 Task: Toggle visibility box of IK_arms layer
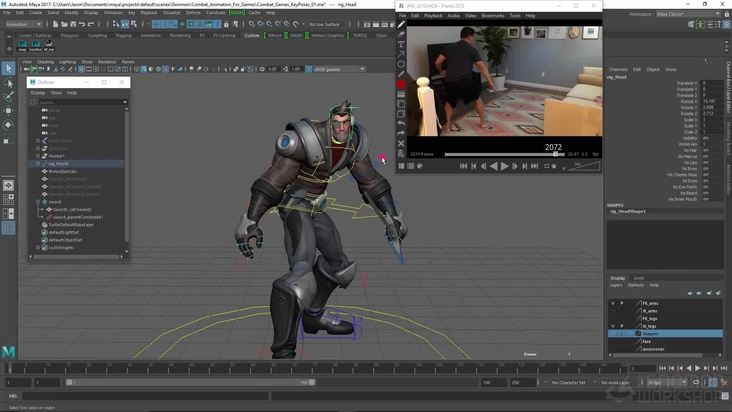[x=613, y=311]
